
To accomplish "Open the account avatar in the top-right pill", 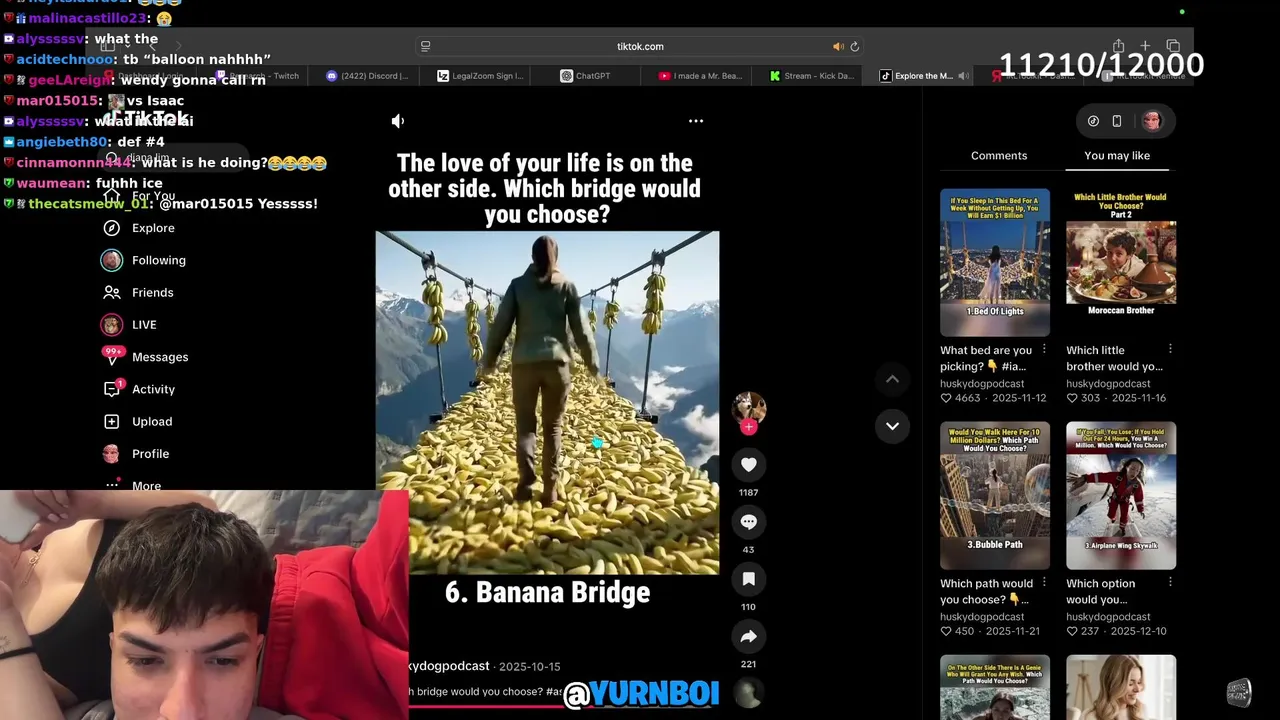I will pos(1152,121).
